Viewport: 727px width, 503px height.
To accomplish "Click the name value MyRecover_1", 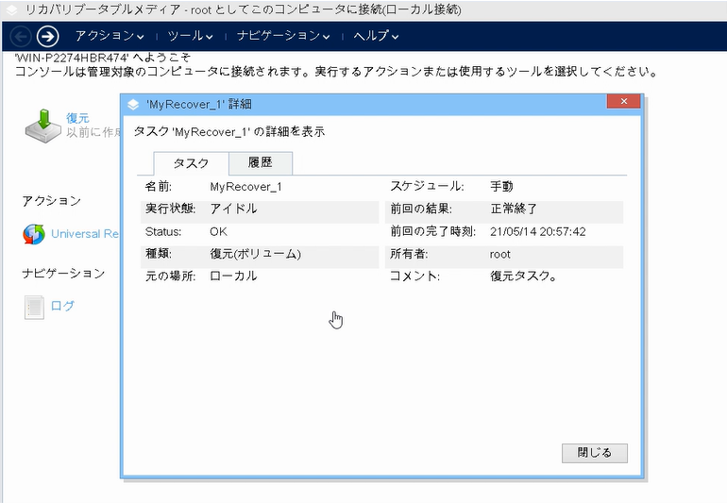I will pos(246,187).
